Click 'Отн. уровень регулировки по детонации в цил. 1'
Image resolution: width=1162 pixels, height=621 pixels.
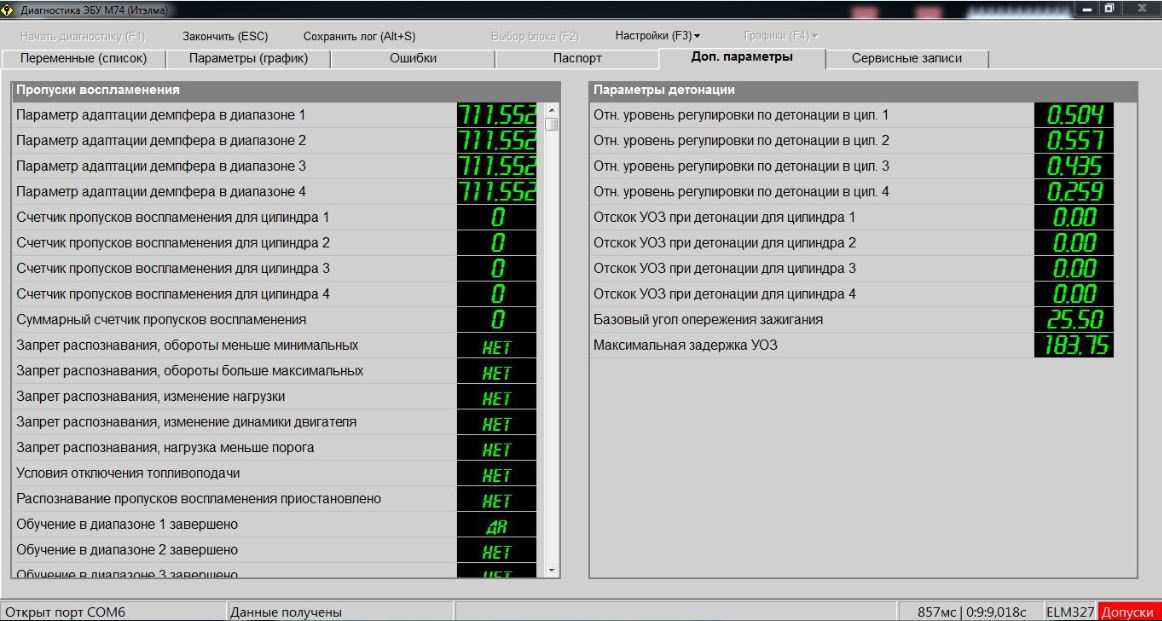pyautogui.click(x=852, y=115)
